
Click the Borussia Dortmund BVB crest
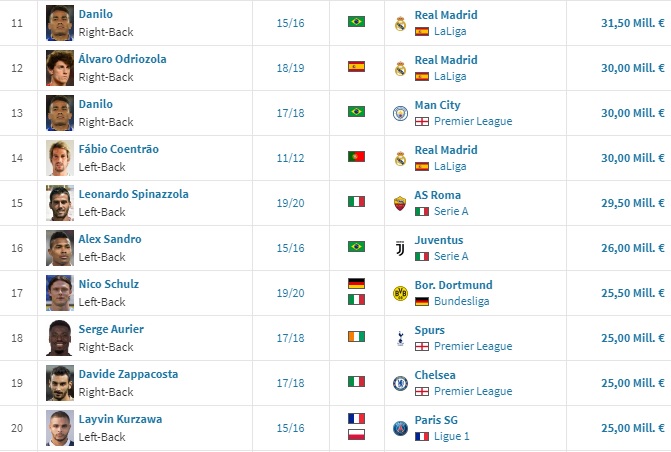400,293
